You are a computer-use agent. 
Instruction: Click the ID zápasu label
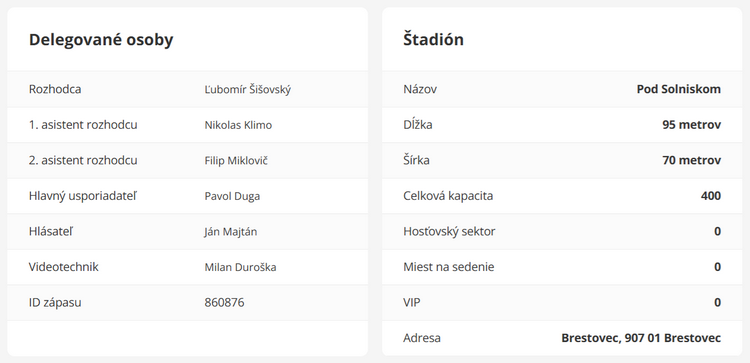[55, 302]
